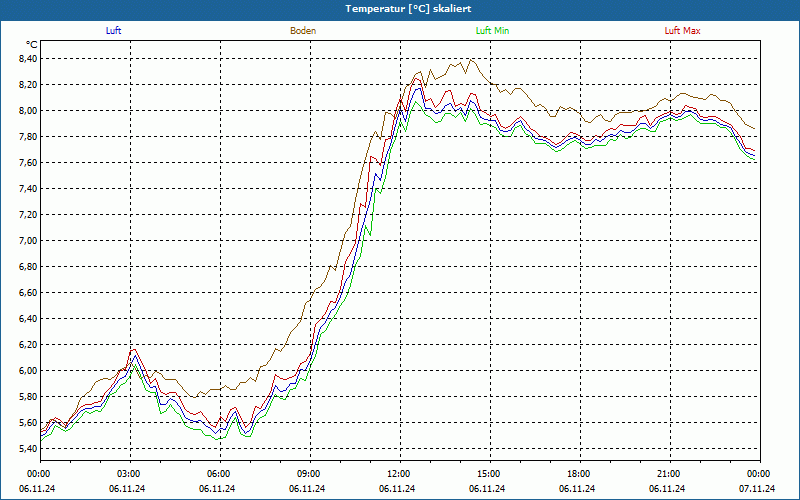Click the 12:00 time axis label
The width and height of the screenshot is (800, 500).
coord(399,474)
